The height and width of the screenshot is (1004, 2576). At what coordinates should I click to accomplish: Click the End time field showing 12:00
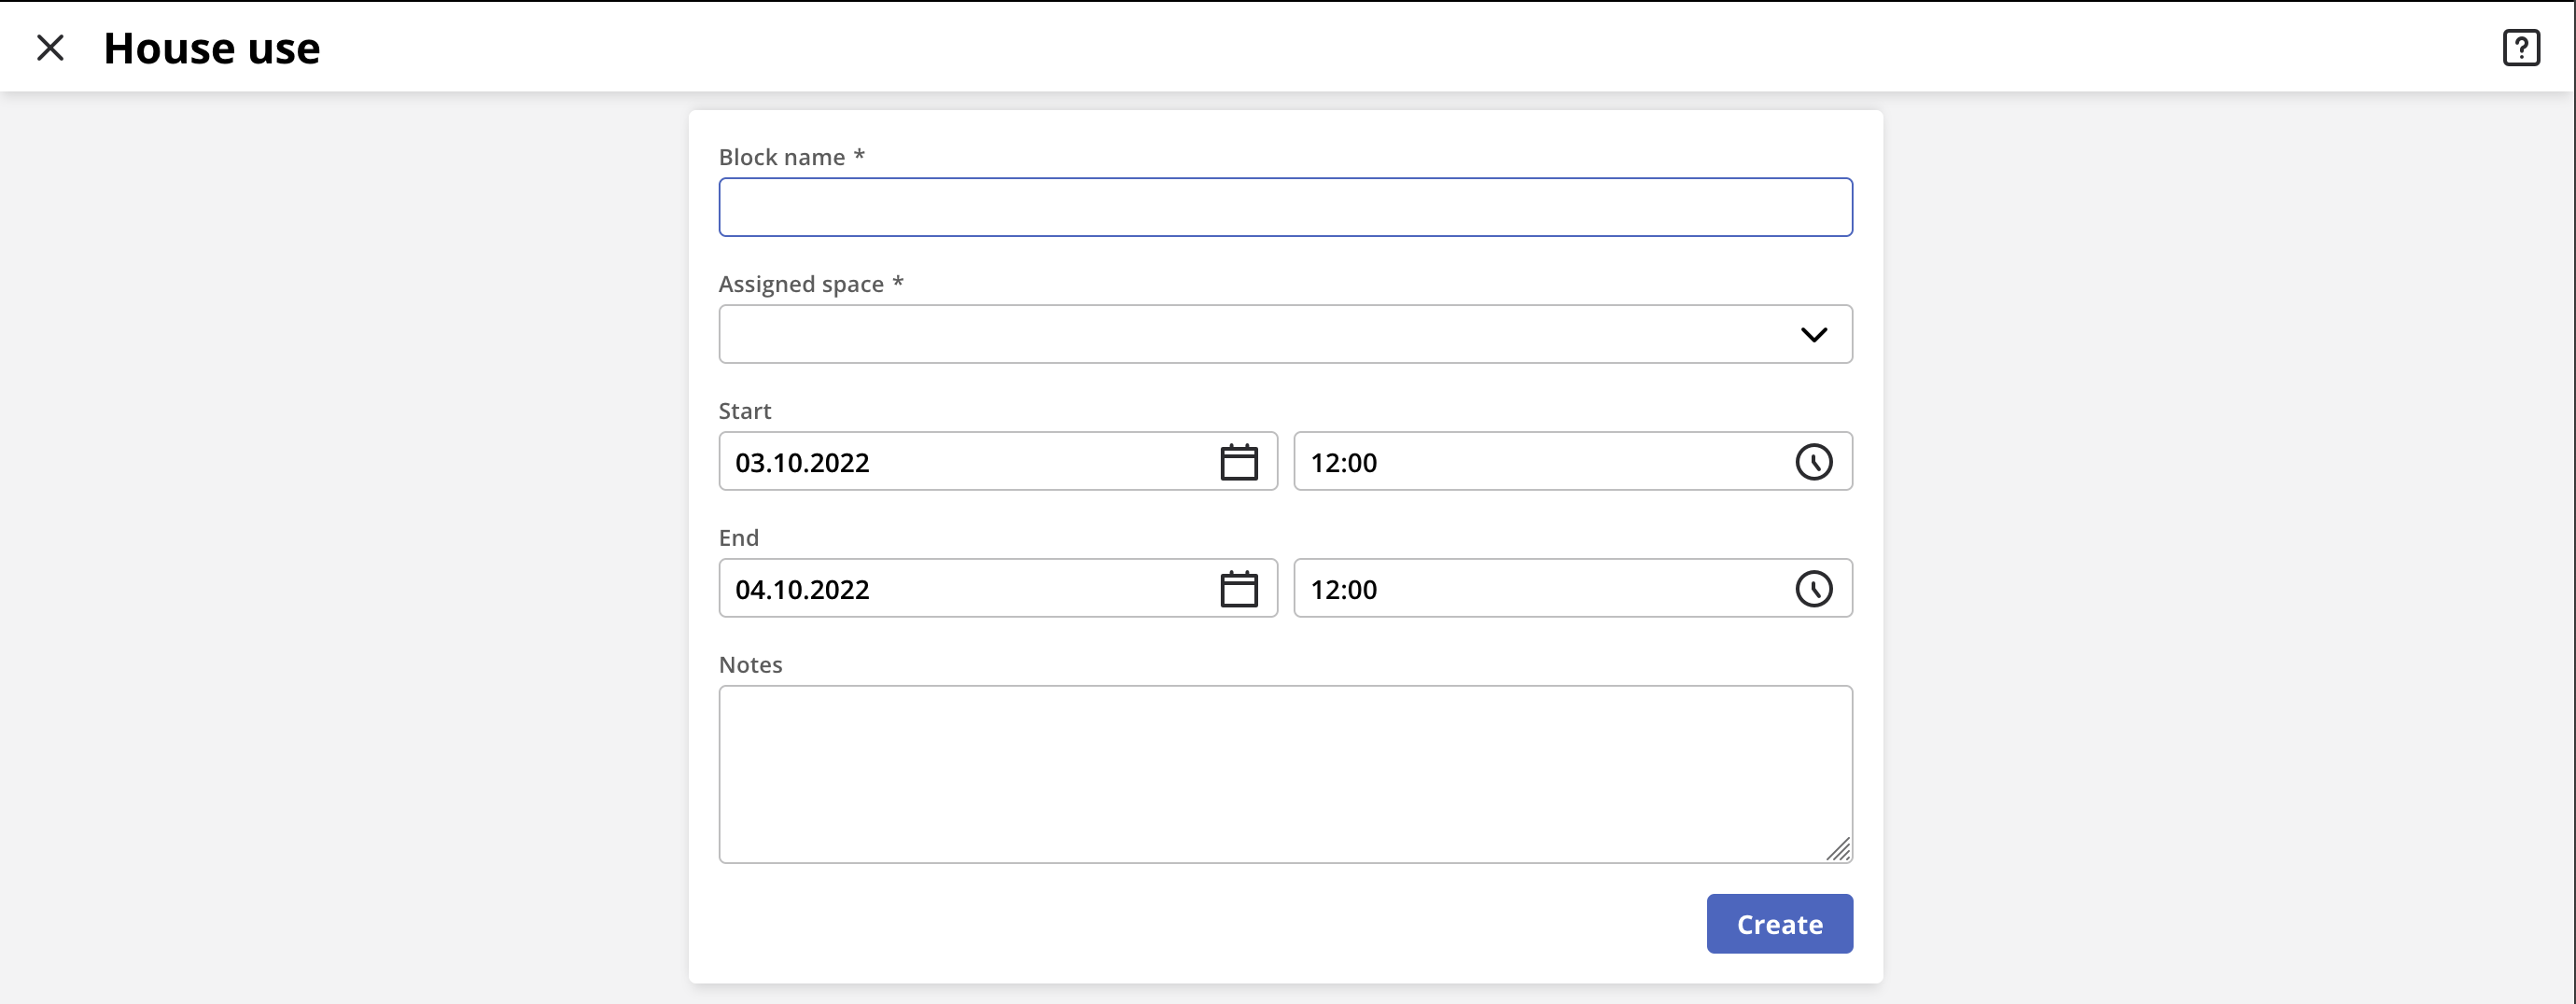point(1540,589)
